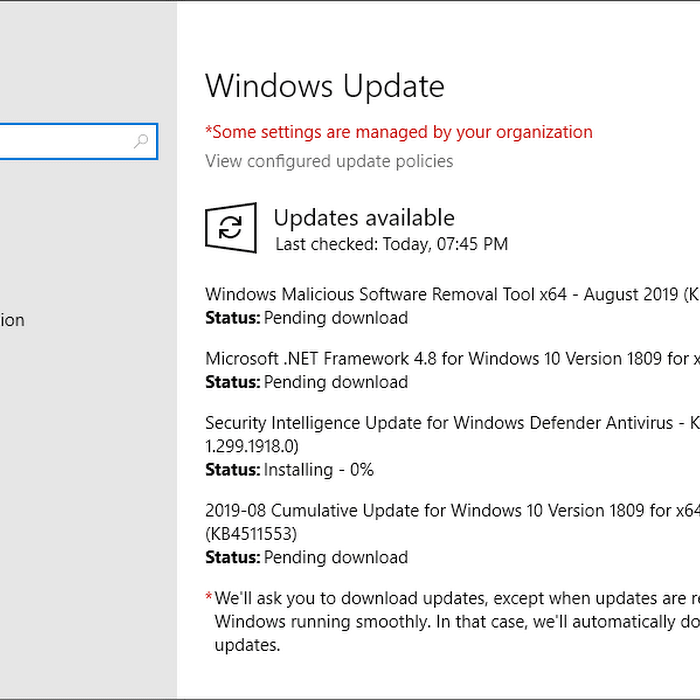Click the red asterisk beside the download footnote
Viewport: 700px width, 700px height.
point(208,596)
